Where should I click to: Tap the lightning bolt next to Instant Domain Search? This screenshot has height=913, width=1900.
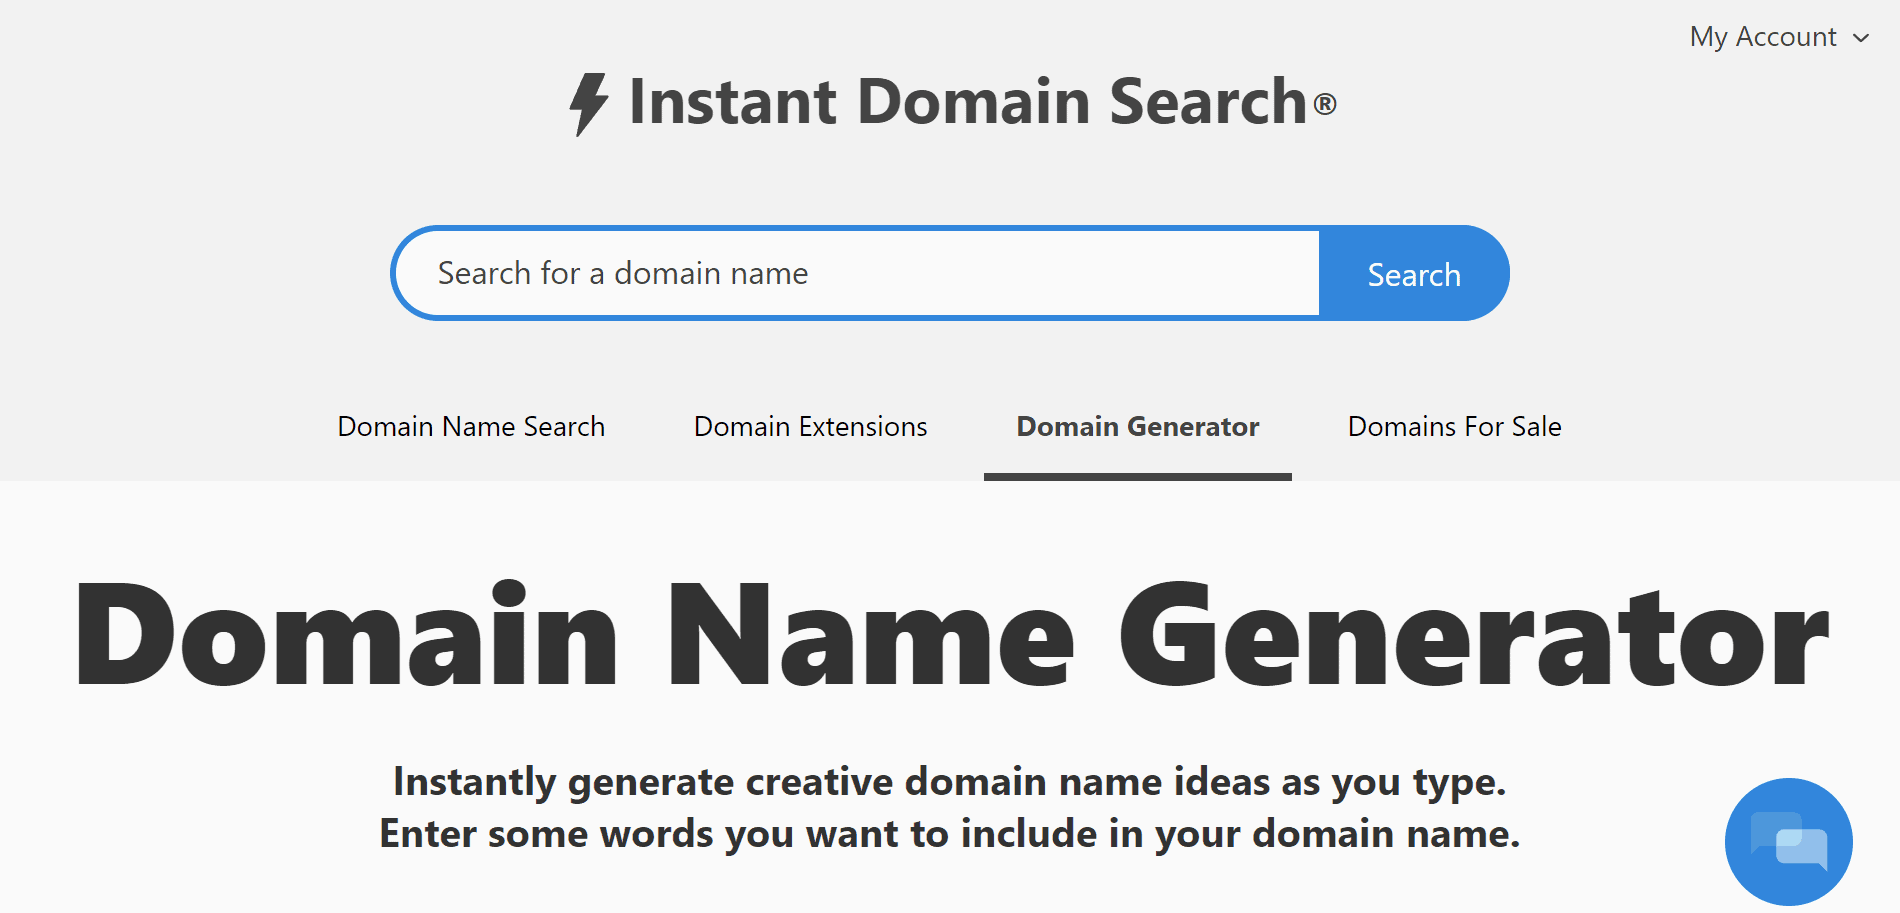click(589, 103)
